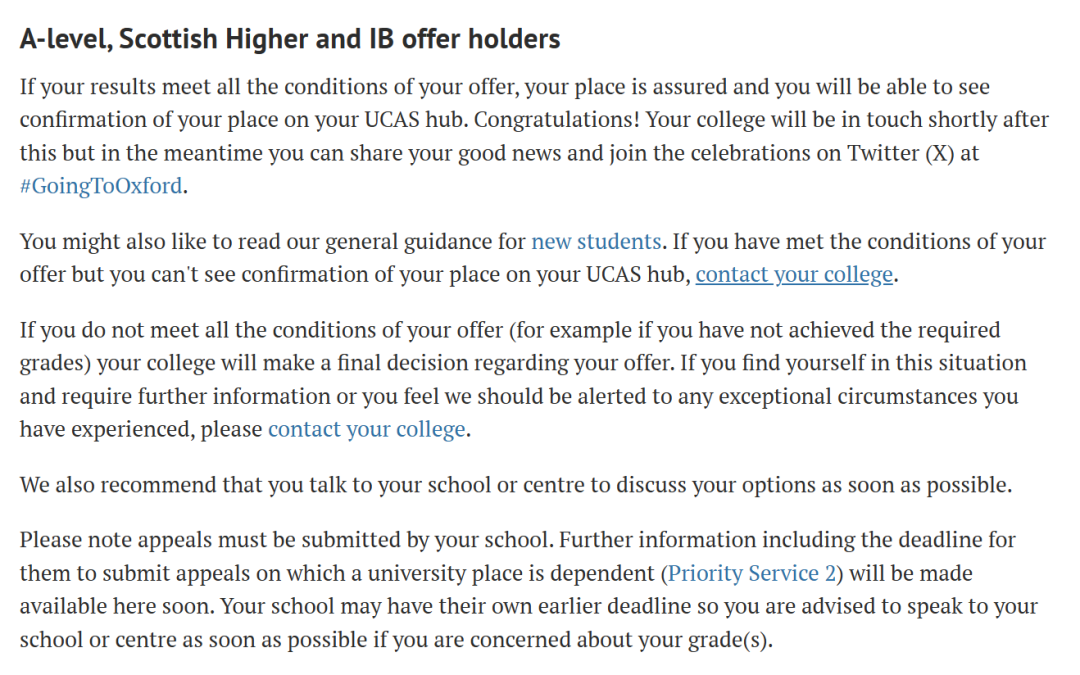Click the words 'final decision regarding your offer'
Viewport: 1080px width, 675px height.
[x=504, y=364]
